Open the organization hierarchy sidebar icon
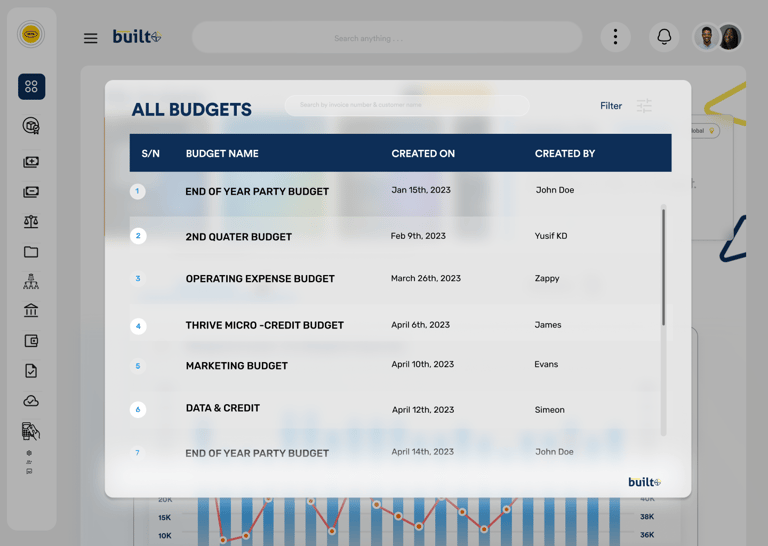This screenshot has width=768, height=546. [31, 282]
